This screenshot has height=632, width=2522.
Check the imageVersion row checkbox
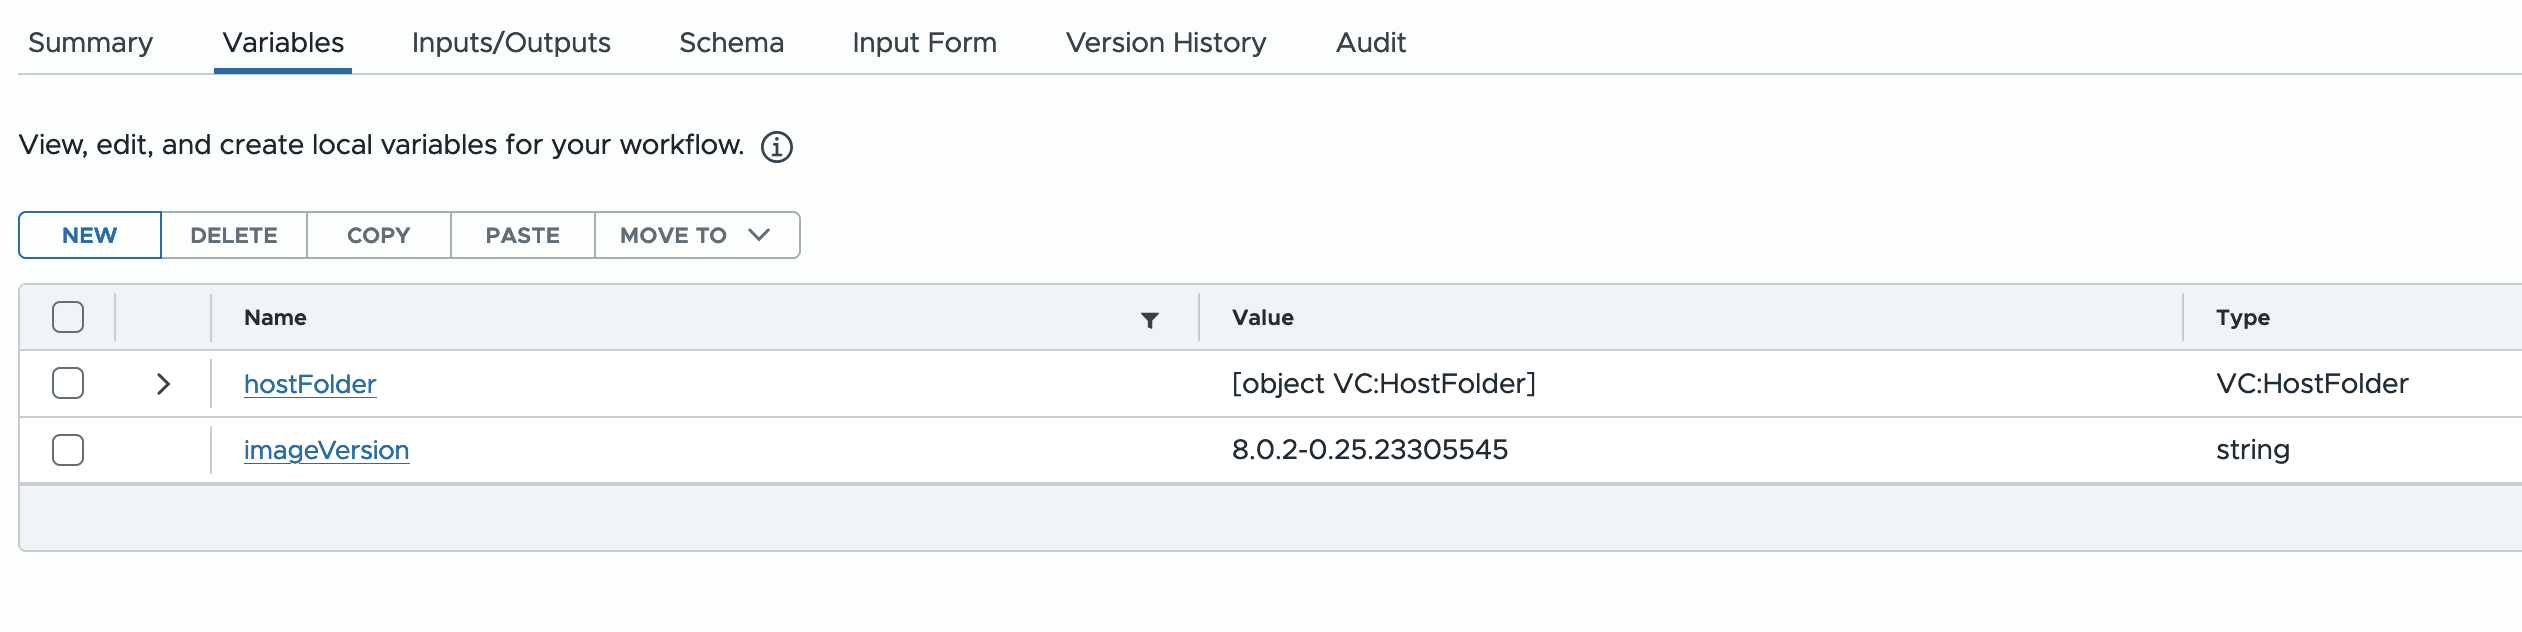click(x=68, y=450)
